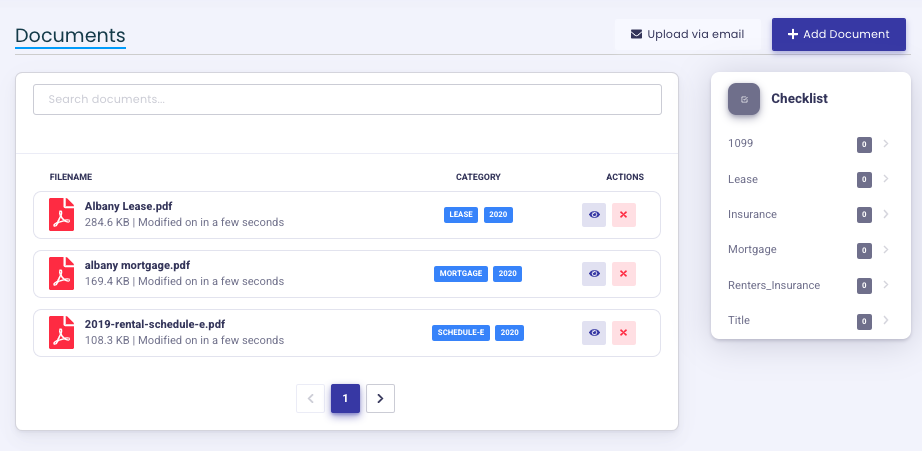Click the CATEGORY column header
This screenshot has height=451, width=922.
click(478, 177)
